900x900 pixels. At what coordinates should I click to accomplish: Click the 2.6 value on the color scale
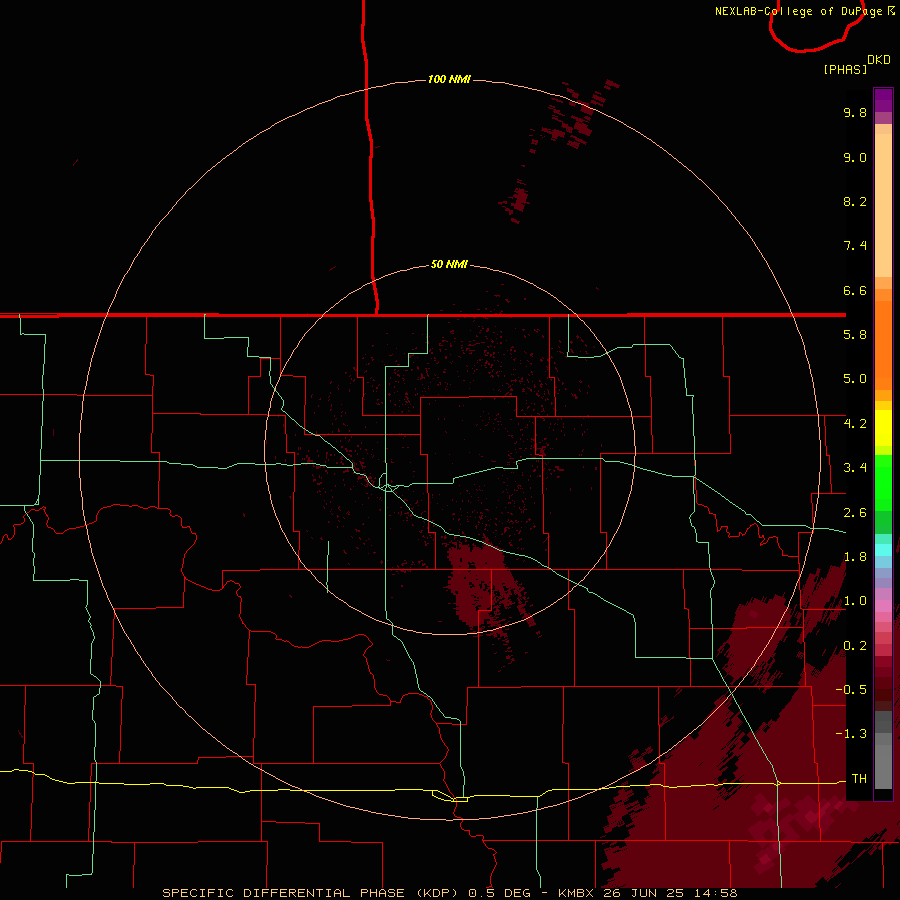pyautogui.click(x=855, y=513)
